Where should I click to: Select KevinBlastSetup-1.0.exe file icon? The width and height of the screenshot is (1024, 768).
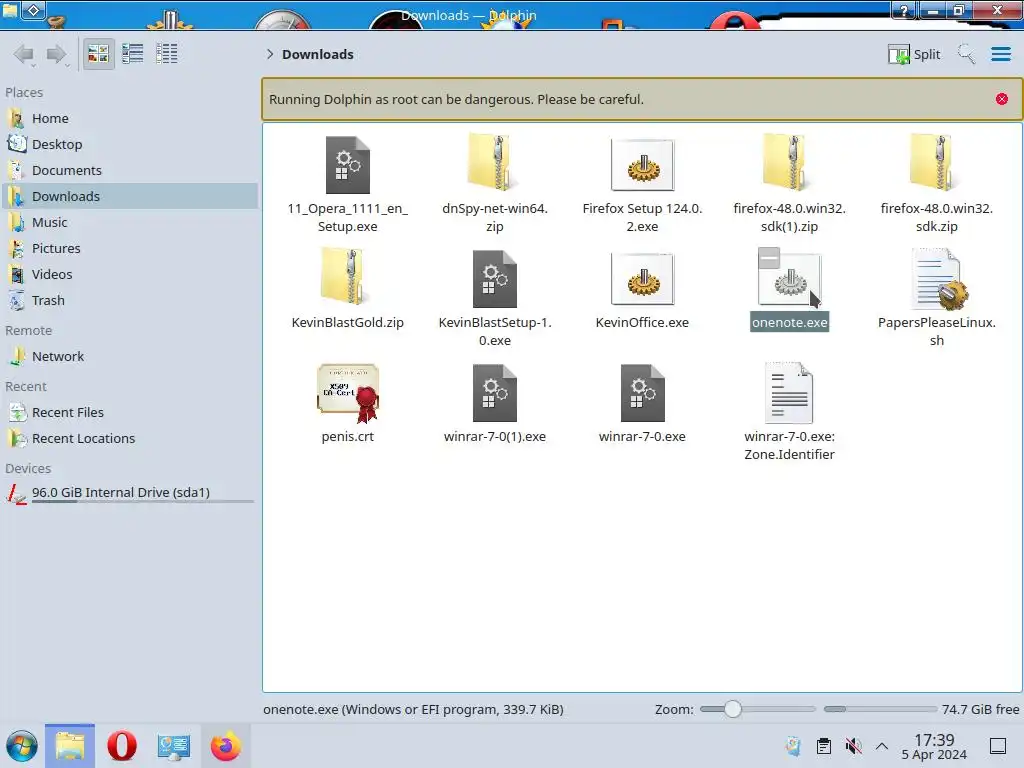click(x=494, y=279)
